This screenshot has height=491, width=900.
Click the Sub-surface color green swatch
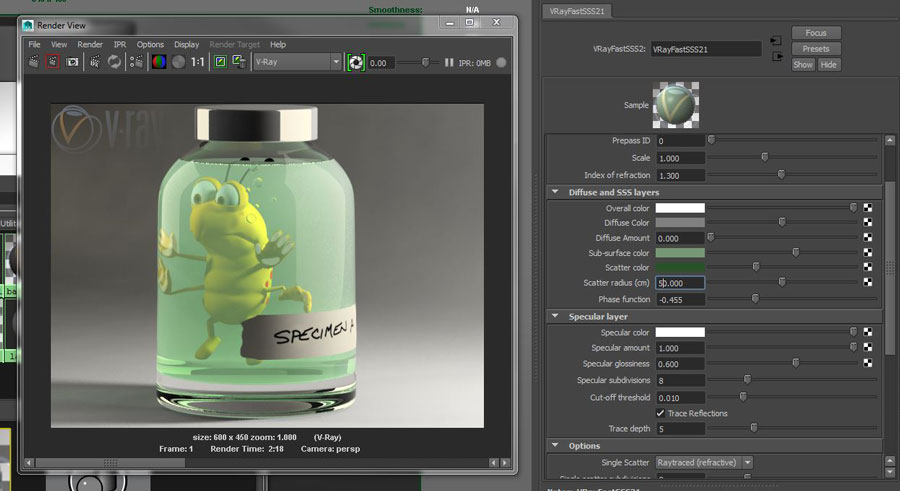[680, 253]
